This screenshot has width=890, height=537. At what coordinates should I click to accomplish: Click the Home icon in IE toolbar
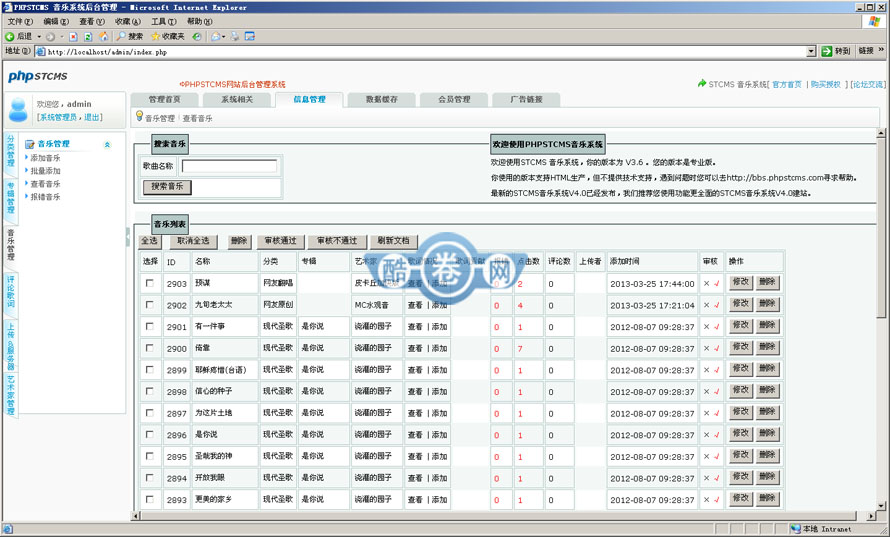pyautogui.click(x=103, y=36)
